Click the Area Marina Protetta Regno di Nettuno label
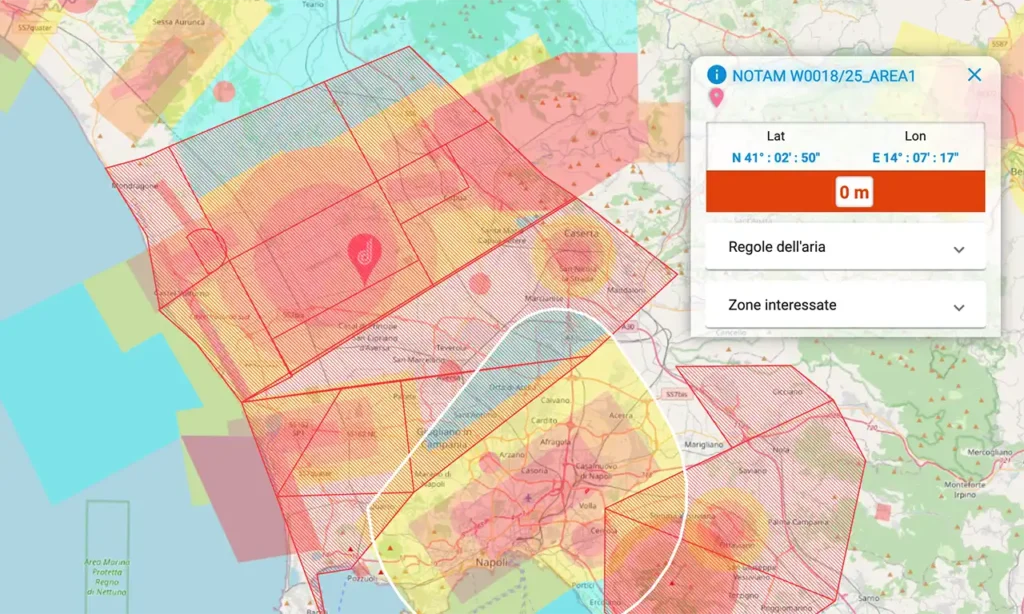The height and width of the screenshot is (614, 1024). [106, 577]
